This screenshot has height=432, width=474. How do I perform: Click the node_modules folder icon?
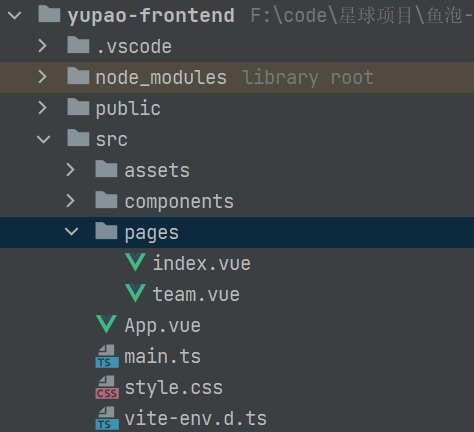(78, 76)
